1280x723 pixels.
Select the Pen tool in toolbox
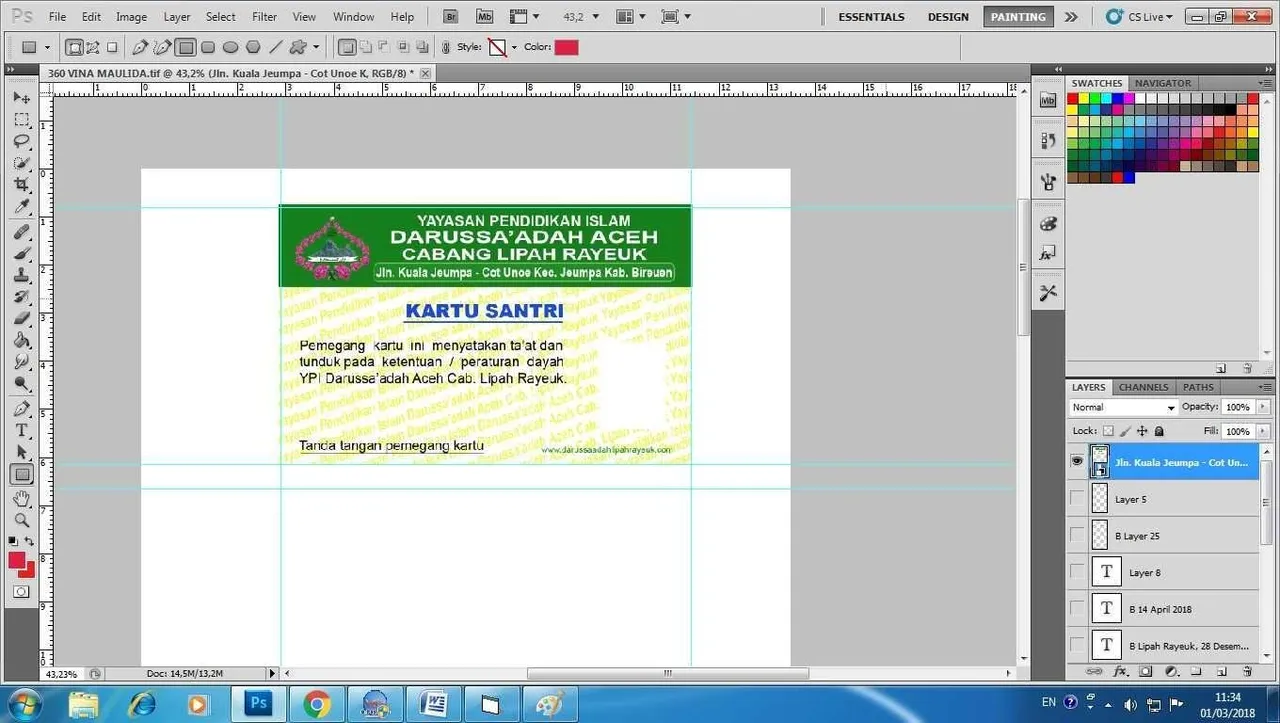[21, 409]
